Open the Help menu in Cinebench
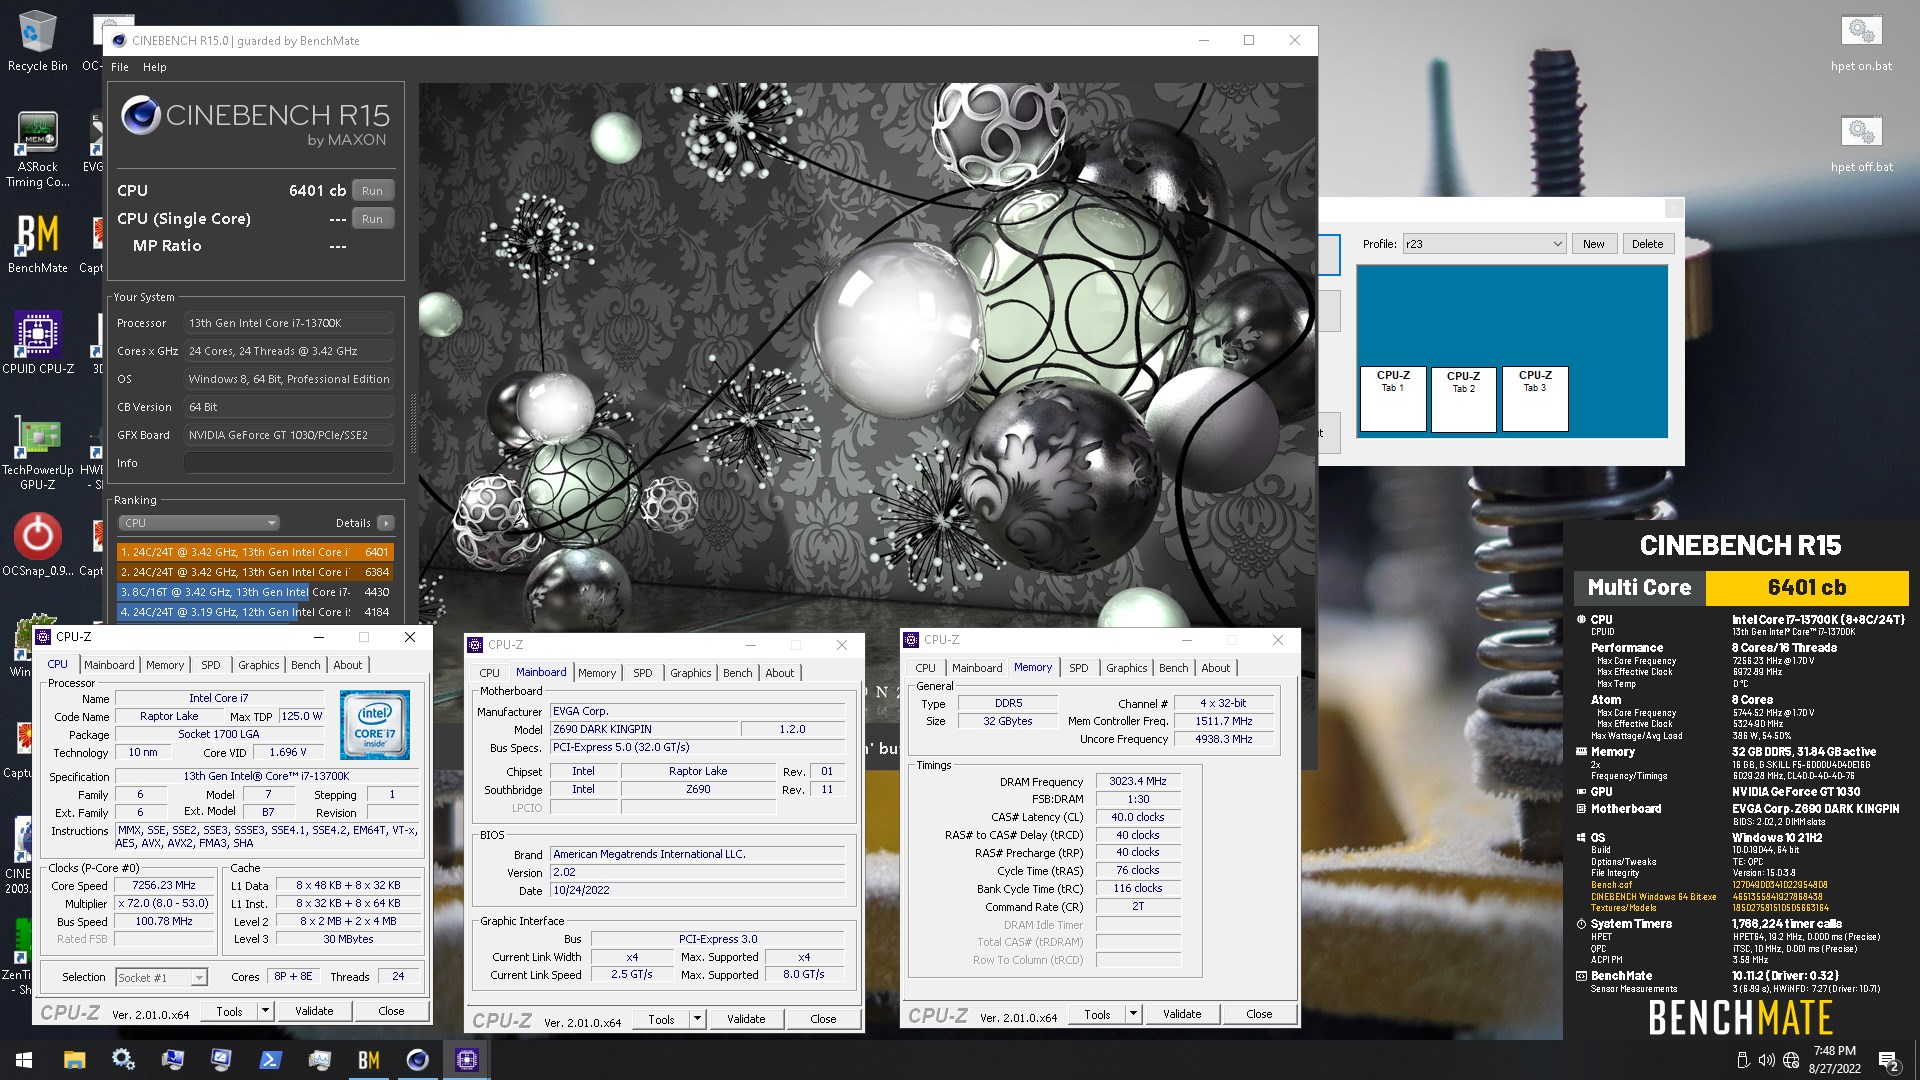The image size is (1920, 1080). click(x=154, y=67)
